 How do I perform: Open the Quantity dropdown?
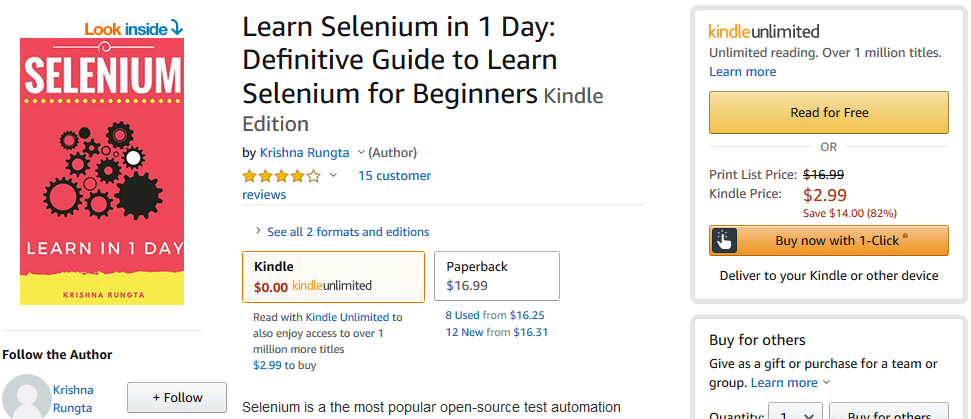[795, 412]
